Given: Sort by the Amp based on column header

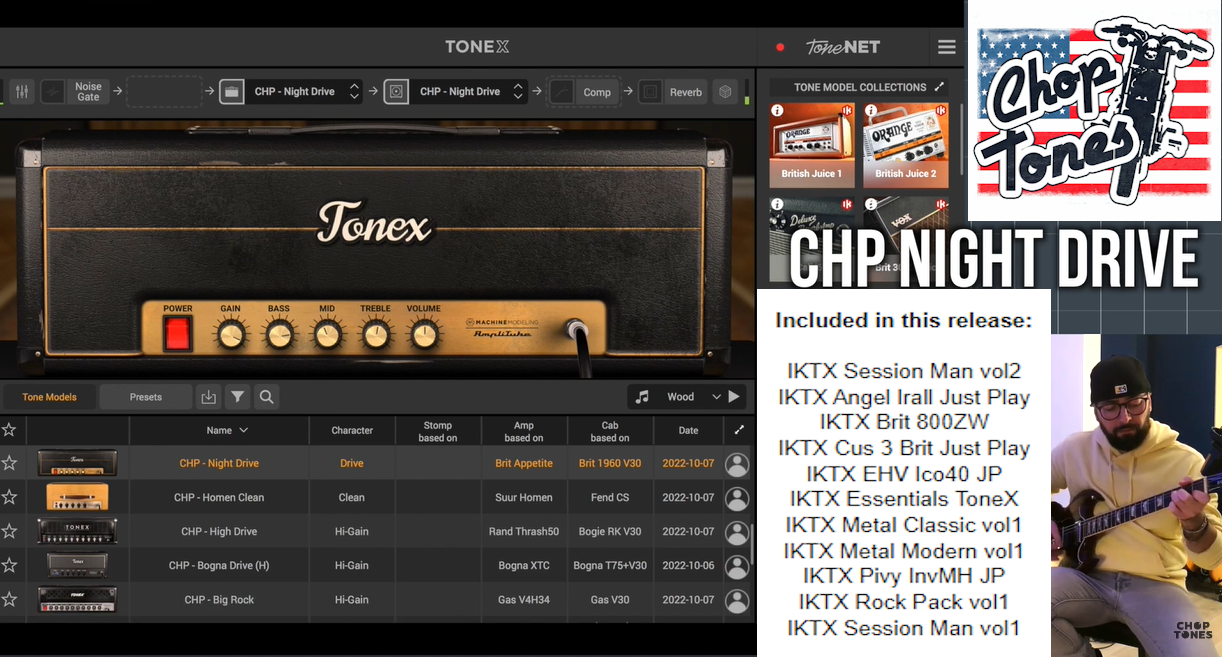Looking at the screenshot, I should click(x=524, y=431).
